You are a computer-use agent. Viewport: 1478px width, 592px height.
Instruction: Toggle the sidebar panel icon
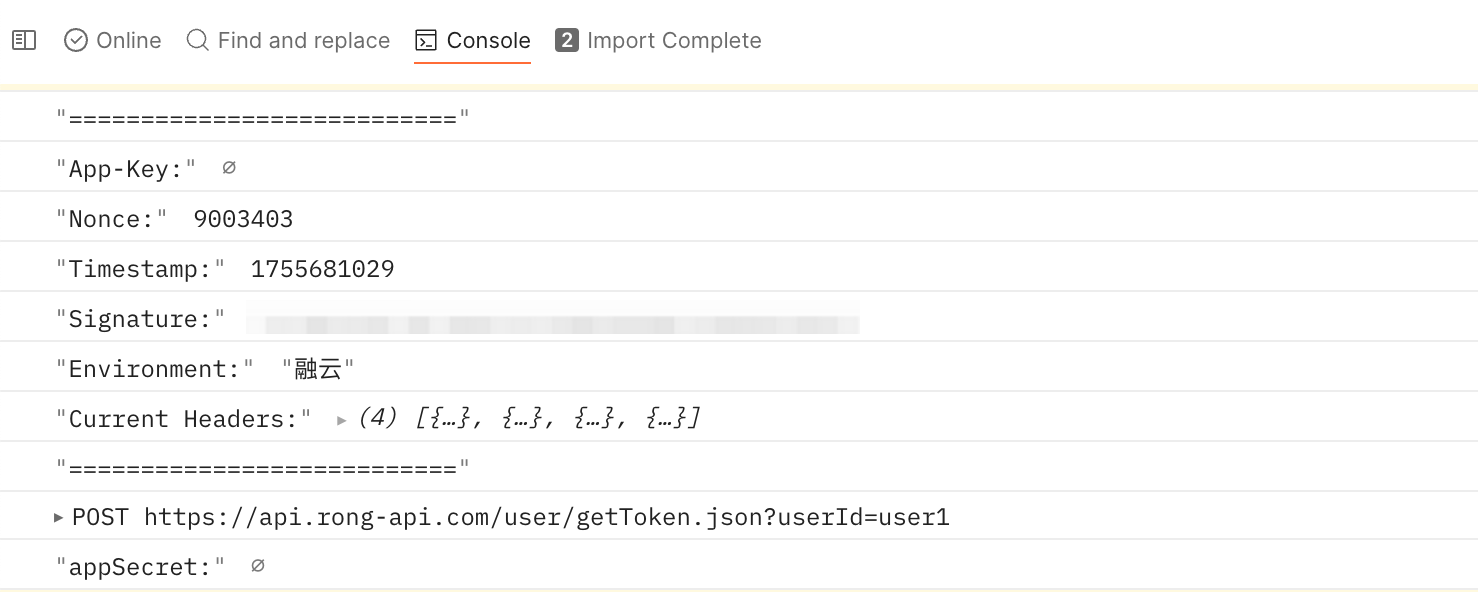coord(24,40)
